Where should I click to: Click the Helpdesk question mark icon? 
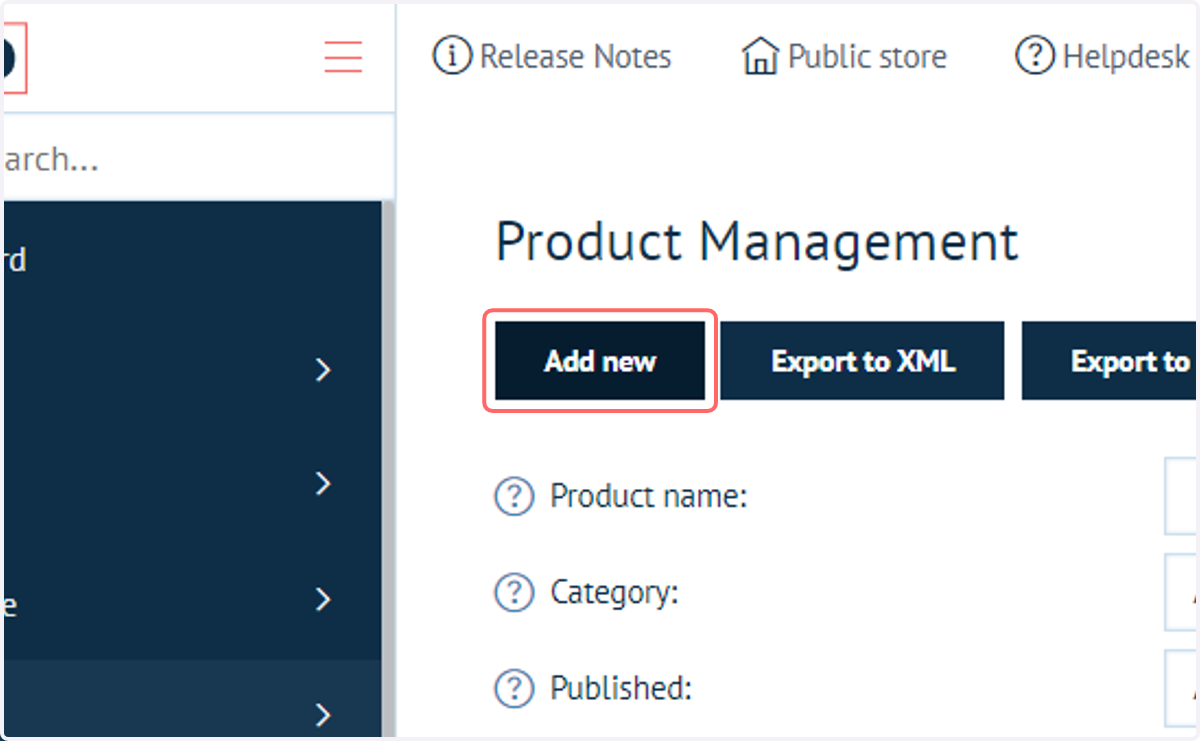[1035, 56]
